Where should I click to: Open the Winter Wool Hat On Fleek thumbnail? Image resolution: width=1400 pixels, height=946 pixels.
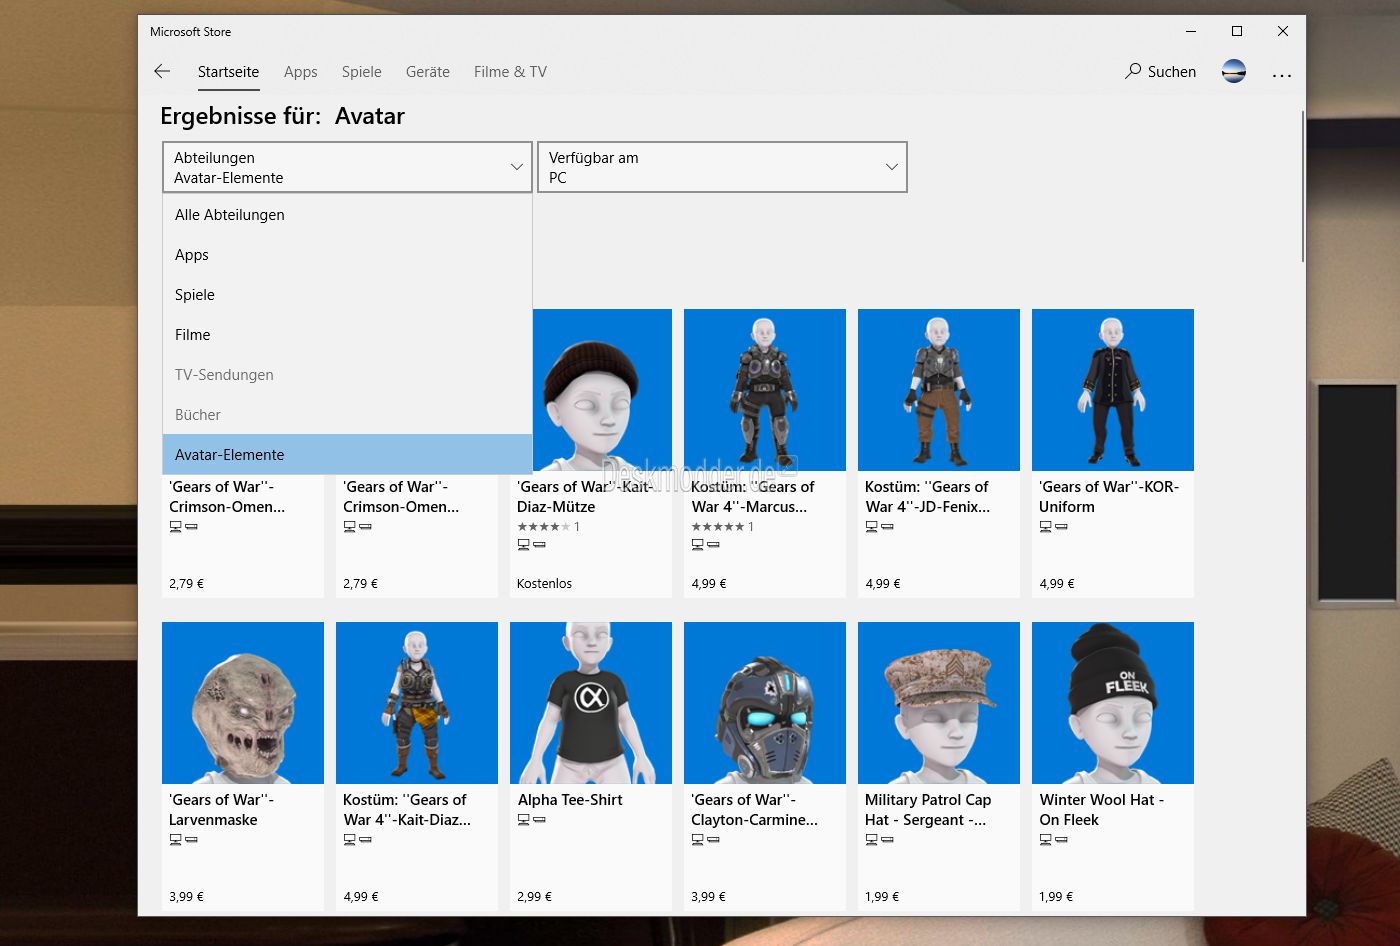(1113, 703)
